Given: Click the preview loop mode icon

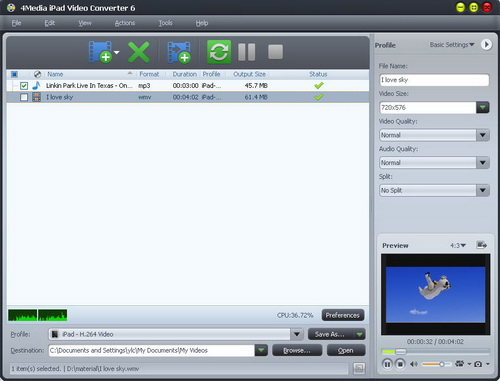Looking at the screenshot, I should [460, 364].
